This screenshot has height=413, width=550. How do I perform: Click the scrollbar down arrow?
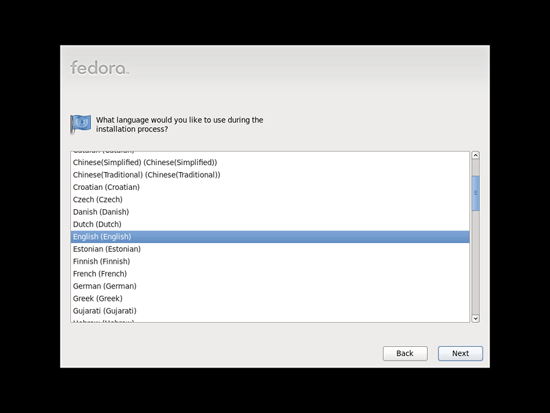point(476,319)
